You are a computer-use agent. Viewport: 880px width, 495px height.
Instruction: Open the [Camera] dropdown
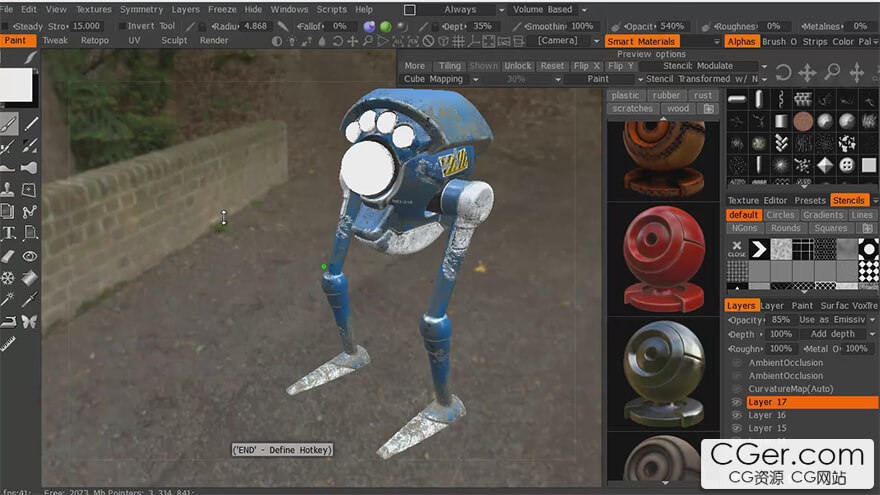tap(565, 41)
